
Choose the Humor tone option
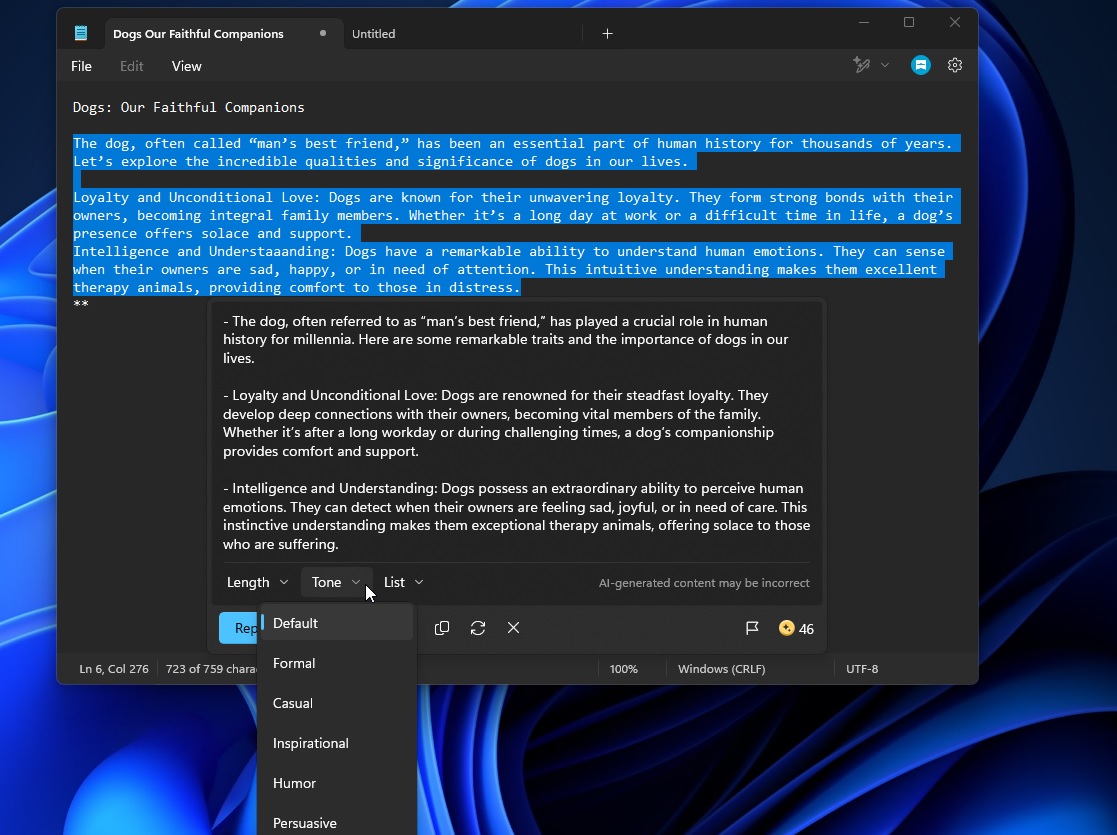(x=336, y=782)
